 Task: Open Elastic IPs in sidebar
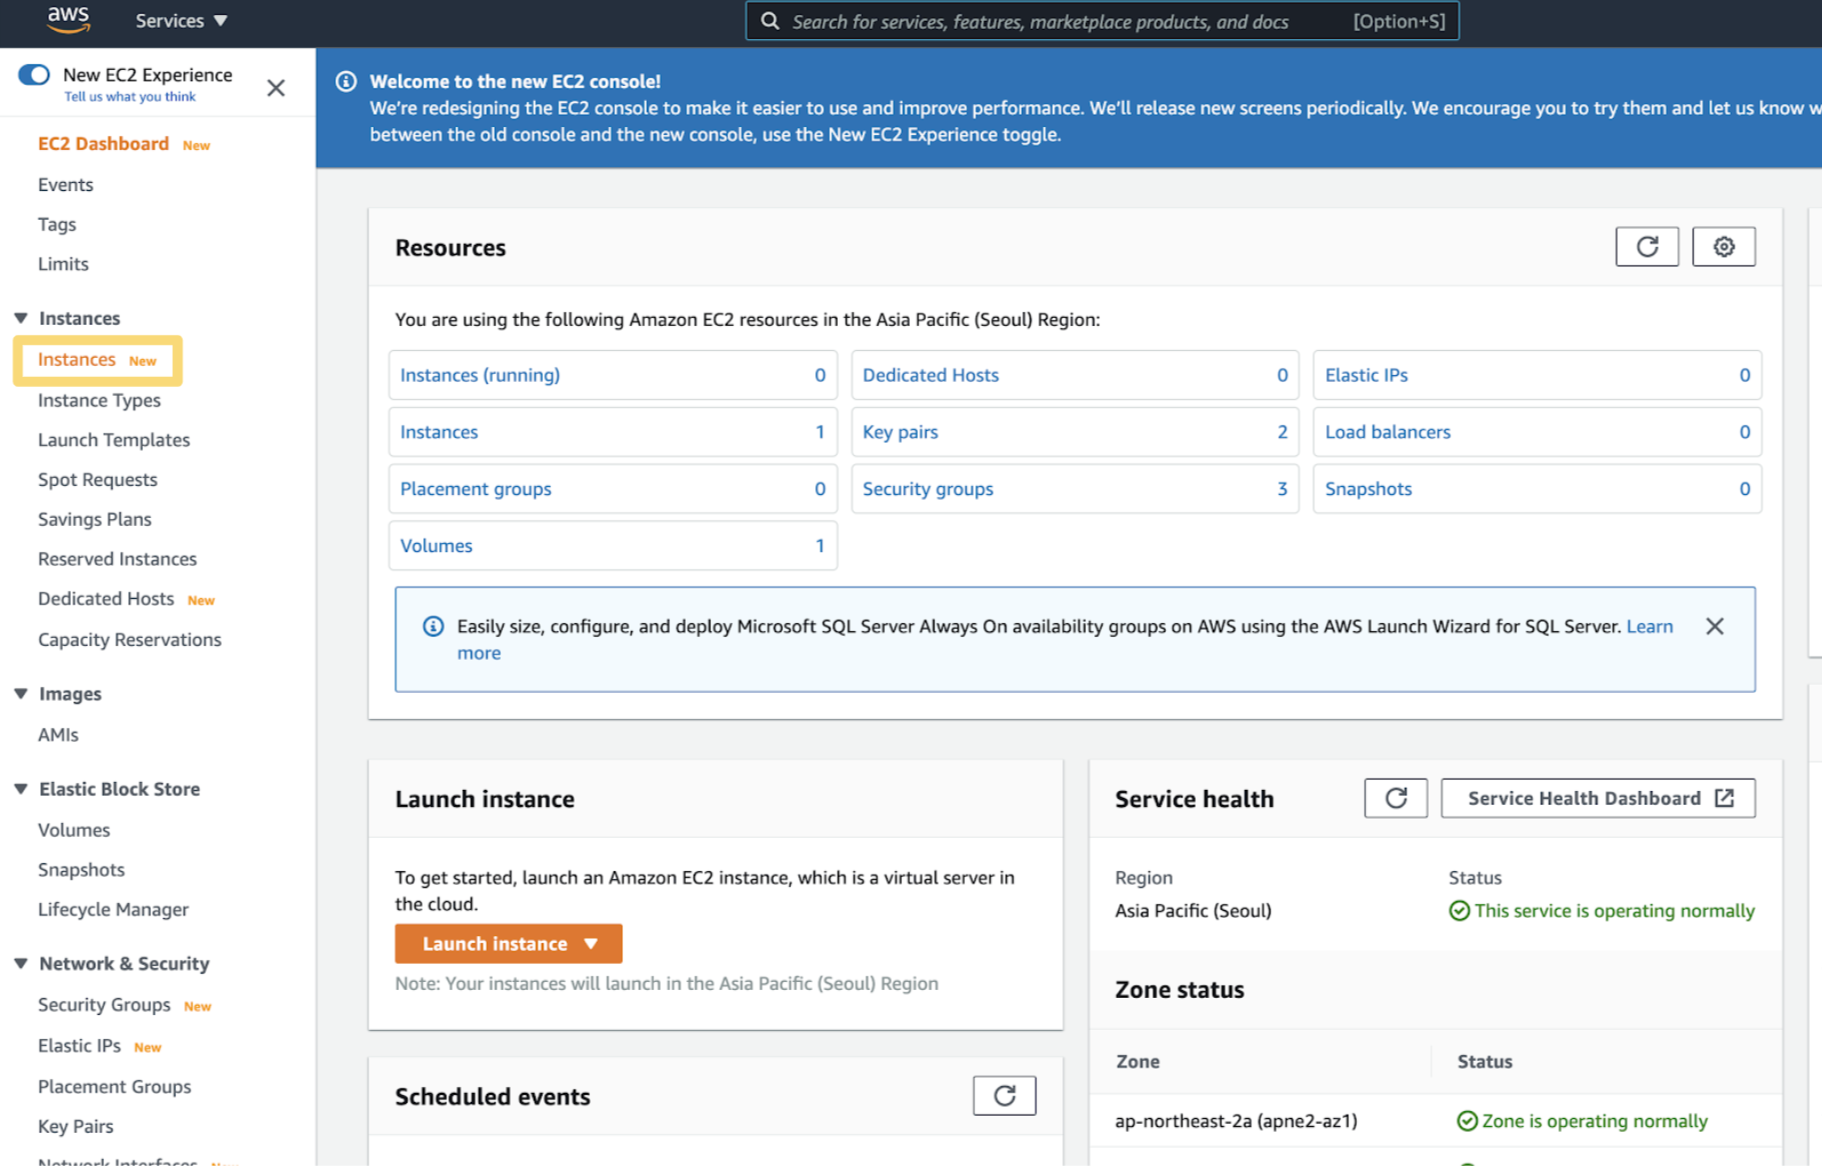(x=79, y=1046)
